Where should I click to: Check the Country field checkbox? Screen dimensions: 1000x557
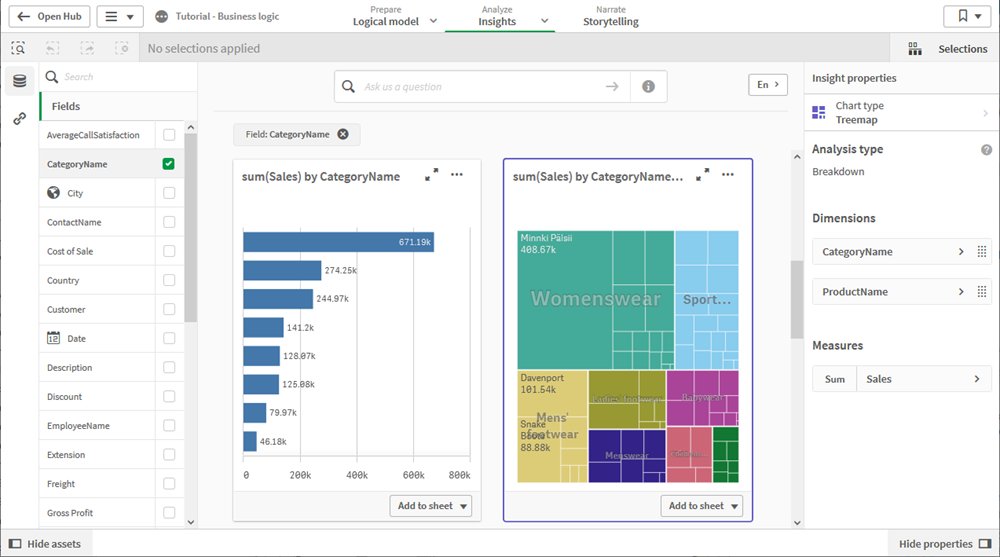169,281
